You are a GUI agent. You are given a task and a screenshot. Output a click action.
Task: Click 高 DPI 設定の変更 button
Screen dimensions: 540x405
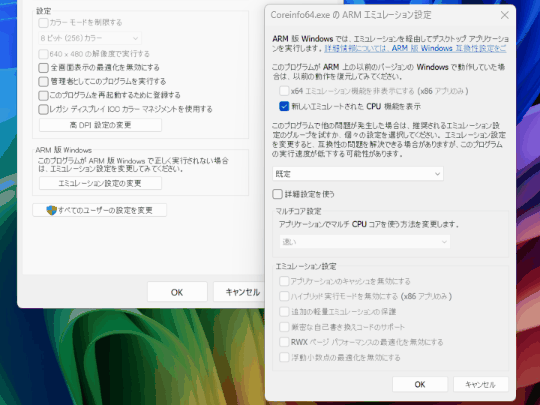[100, 125]
